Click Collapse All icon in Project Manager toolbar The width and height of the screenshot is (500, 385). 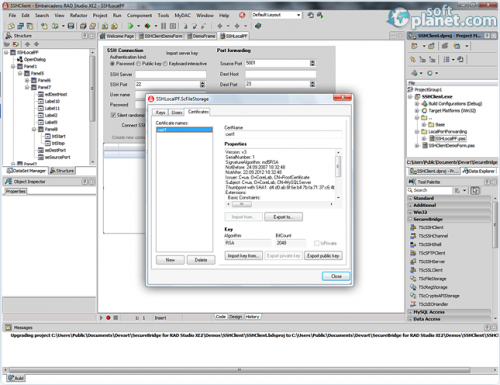(x=432, y=60)
